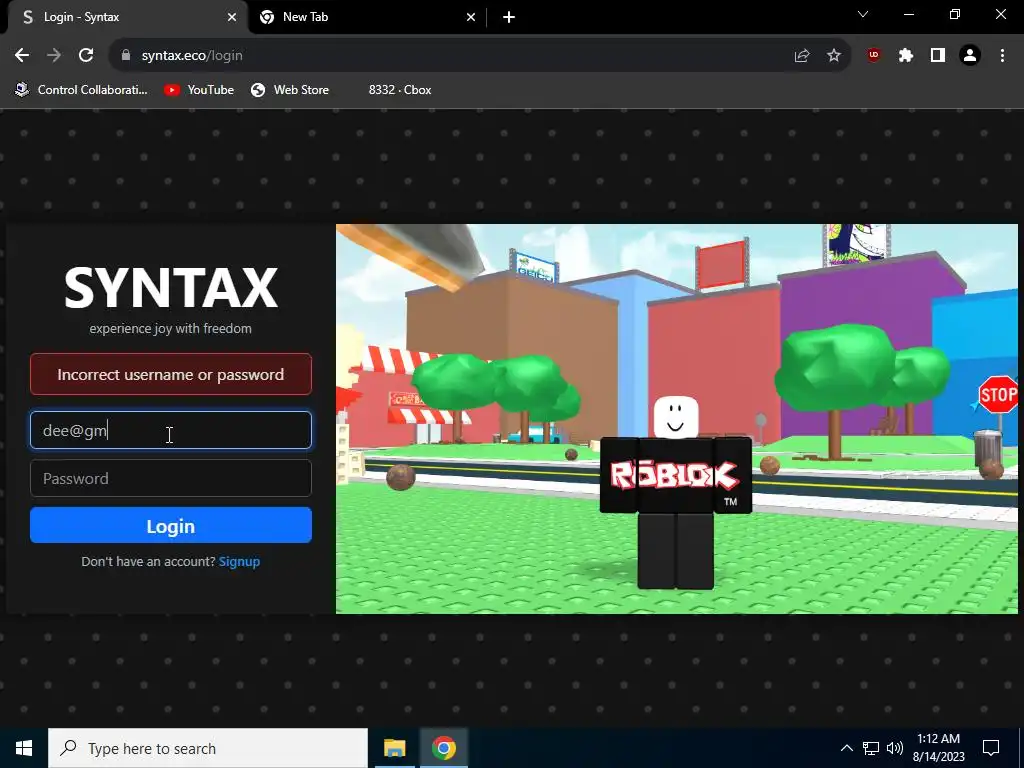Open the tab search chevron
The height and width of the screenshot is (768, 1024).
click(x=863, y=14)
